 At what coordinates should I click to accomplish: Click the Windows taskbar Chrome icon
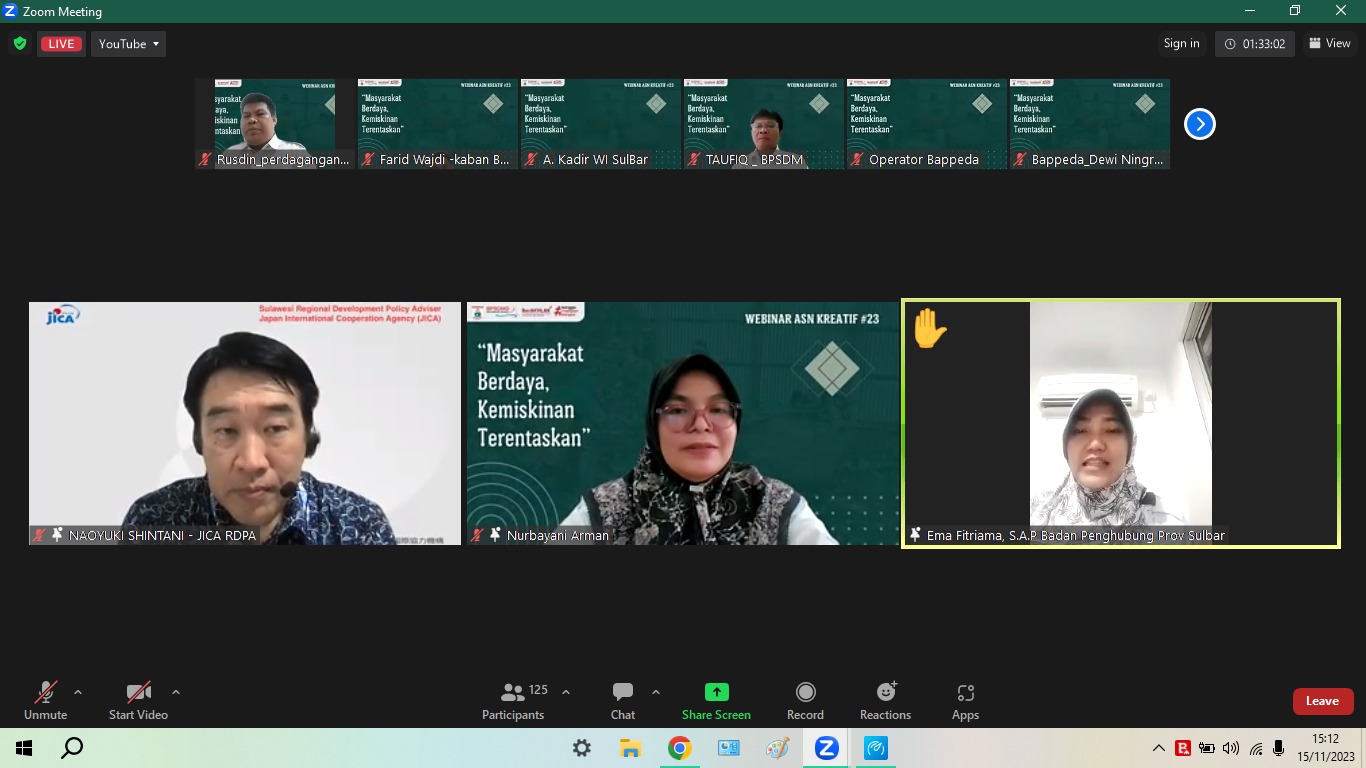point(680,748)
